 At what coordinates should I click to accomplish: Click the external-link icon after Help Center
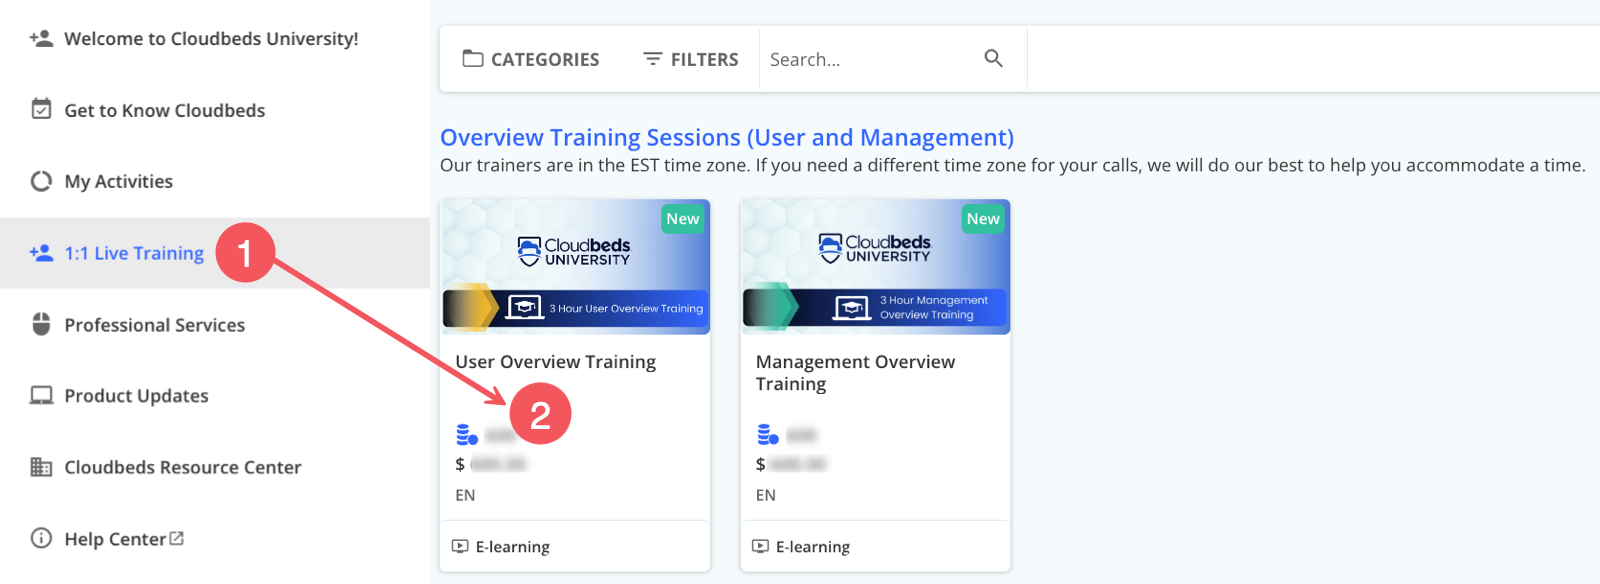coord(177,538)
